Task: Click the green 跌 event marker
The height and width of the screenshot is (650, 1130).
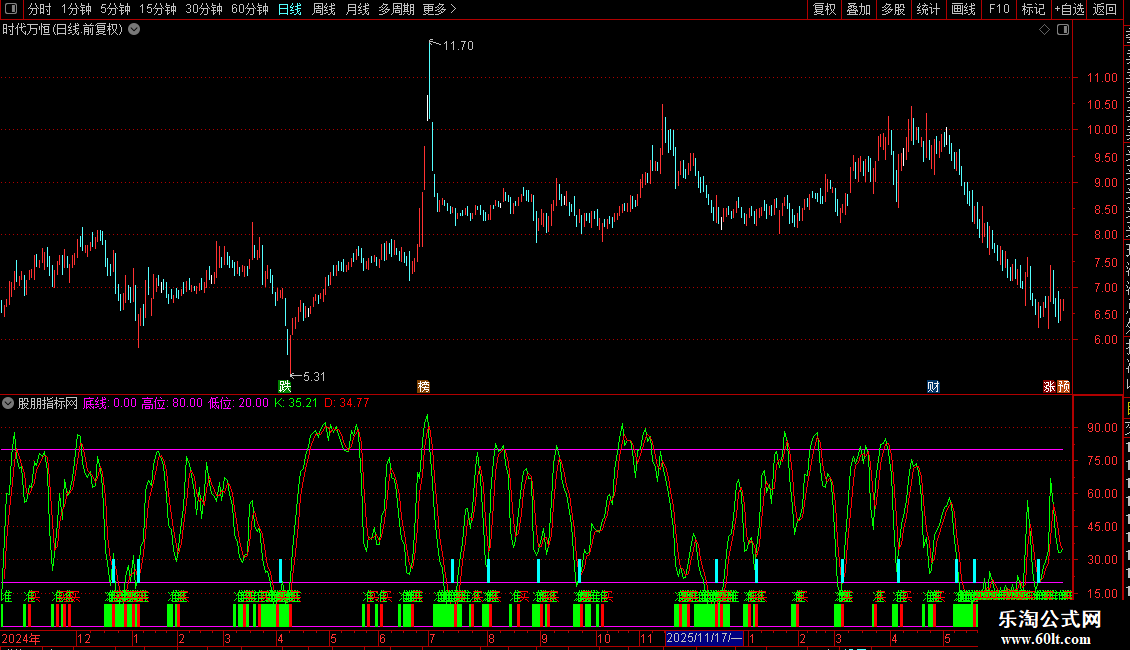Action: coord(285,386)
